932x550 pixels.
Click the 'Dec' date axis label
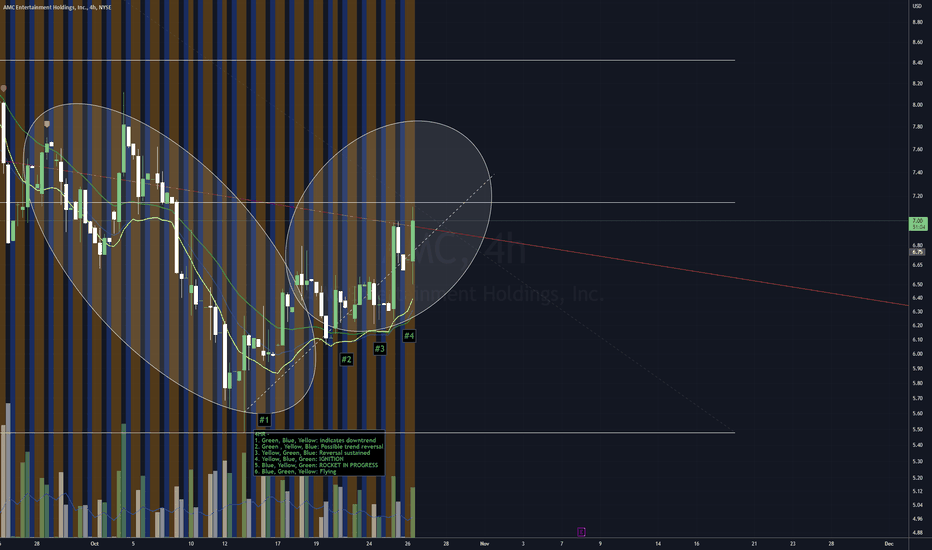click(889, 543)
